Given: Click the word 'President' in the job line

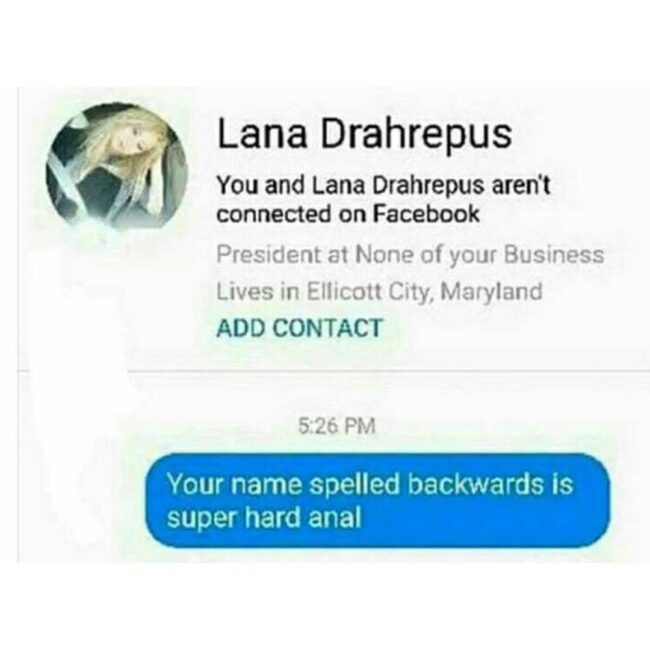Looking at the screenshot, I should point(269,254).
